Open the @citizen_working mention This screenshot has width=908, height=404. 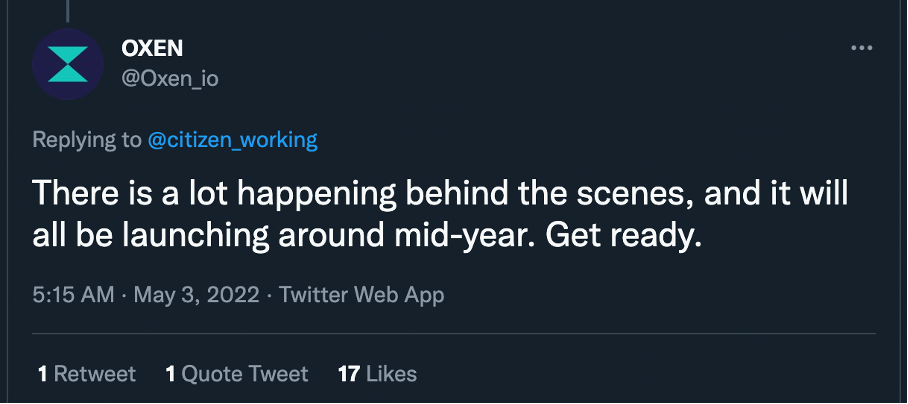tap(233, 140)
